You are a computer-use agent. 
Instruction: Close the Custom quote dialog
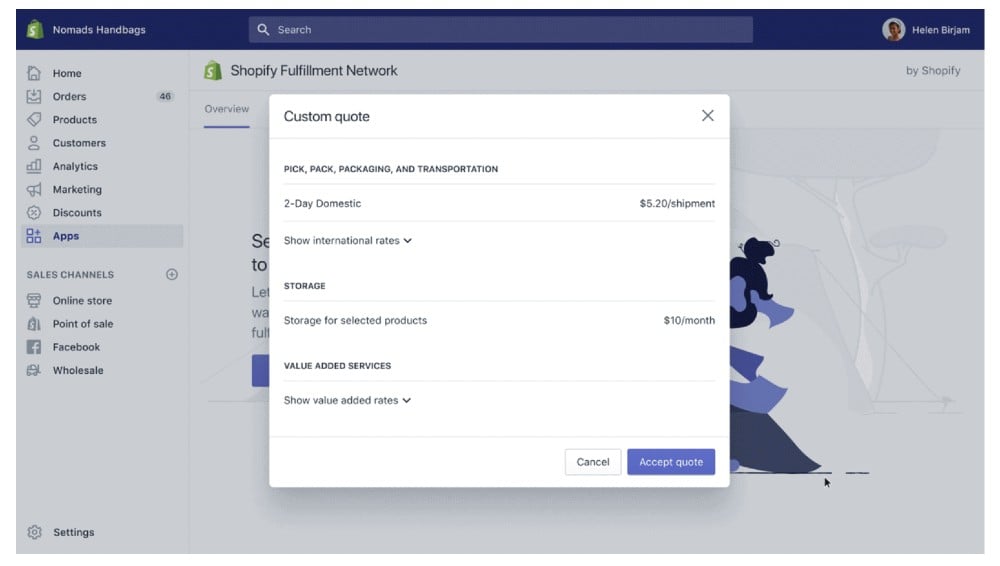pyautogui.click(x=707, y=115)
